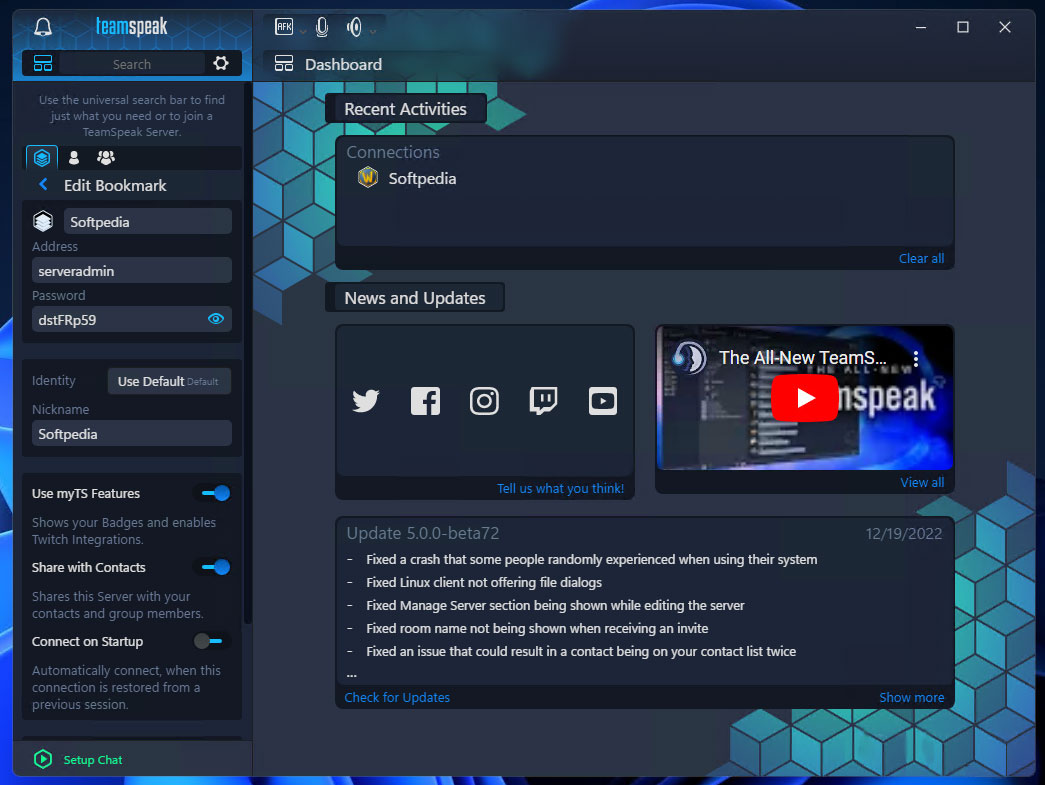Open Setup Chat link

point(93,760)
